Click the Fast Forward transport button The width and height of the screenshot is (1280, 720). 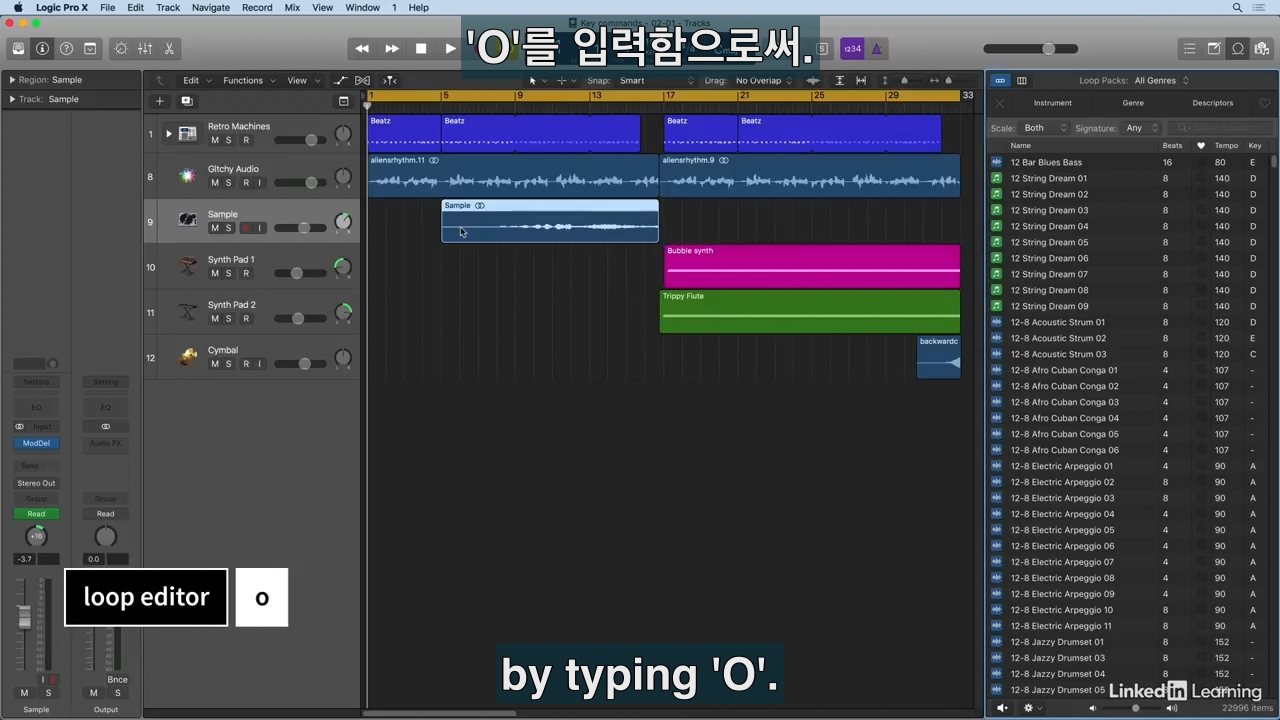click(392, 48)
